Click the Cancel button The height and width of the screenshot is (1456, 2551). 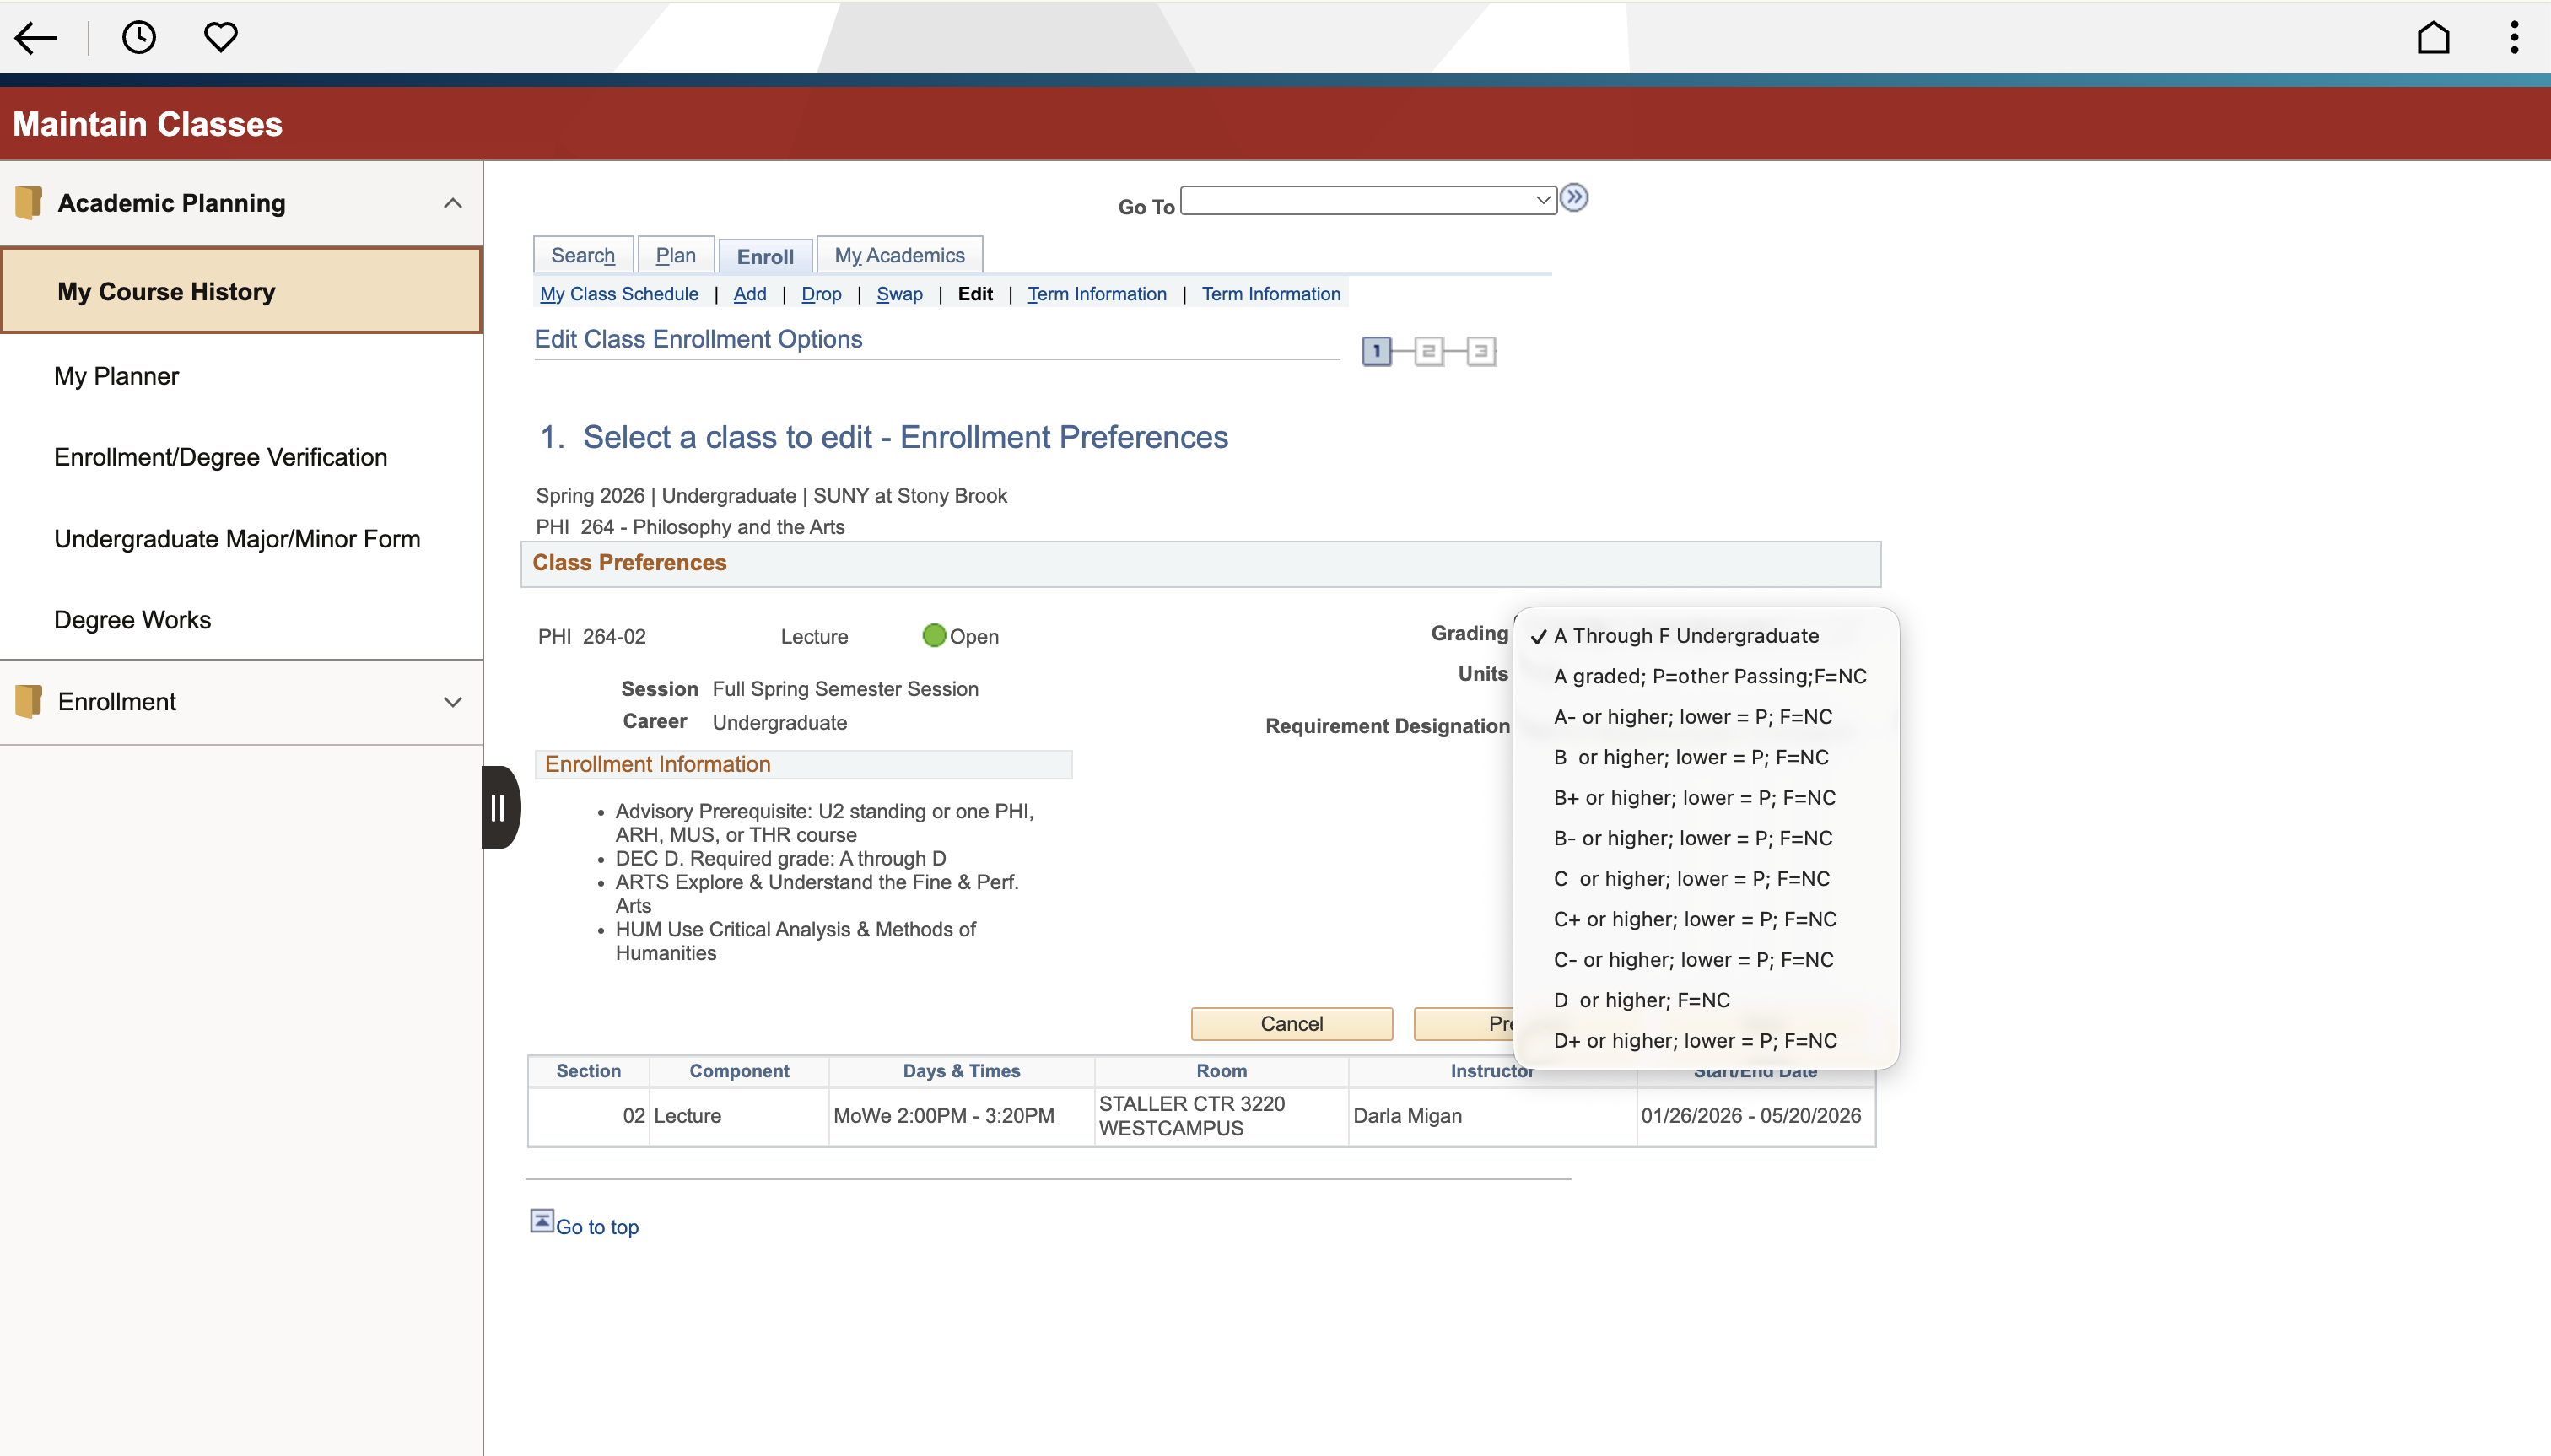point(1292,1024)
